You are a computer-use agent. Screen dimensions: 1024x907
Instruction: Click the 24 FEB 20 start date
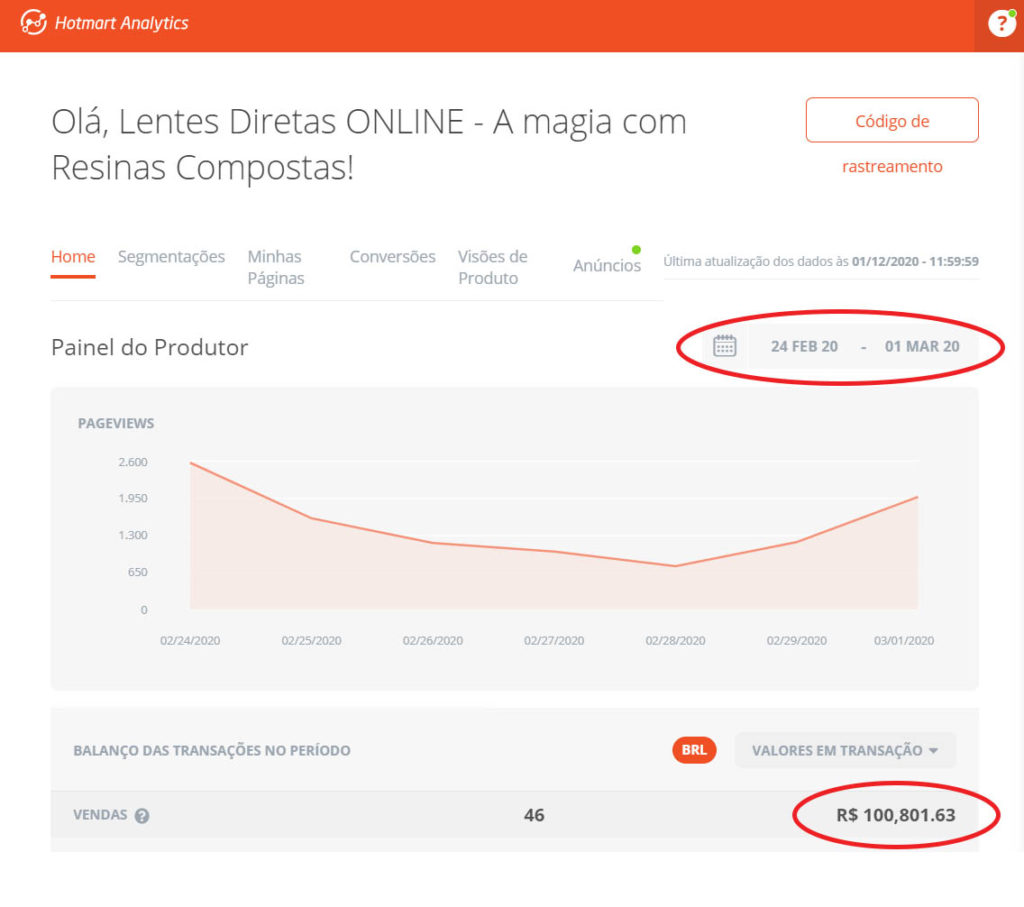(x=804, y=347)
